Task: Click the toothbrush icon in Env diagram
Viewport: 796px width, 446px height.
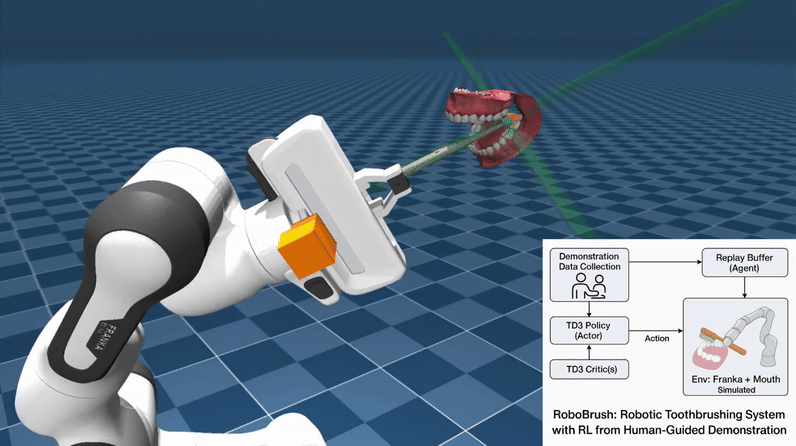Action: (723, 341)
